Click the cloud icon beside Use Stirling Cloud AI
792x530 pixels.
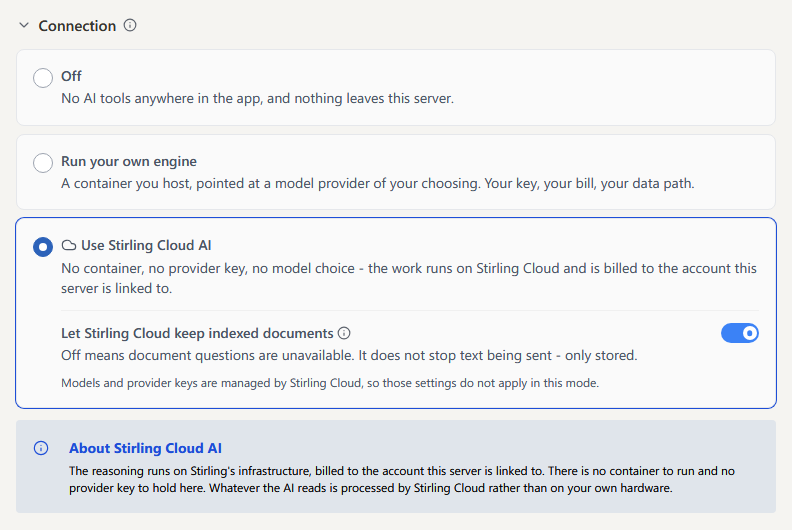click(69, 246)
